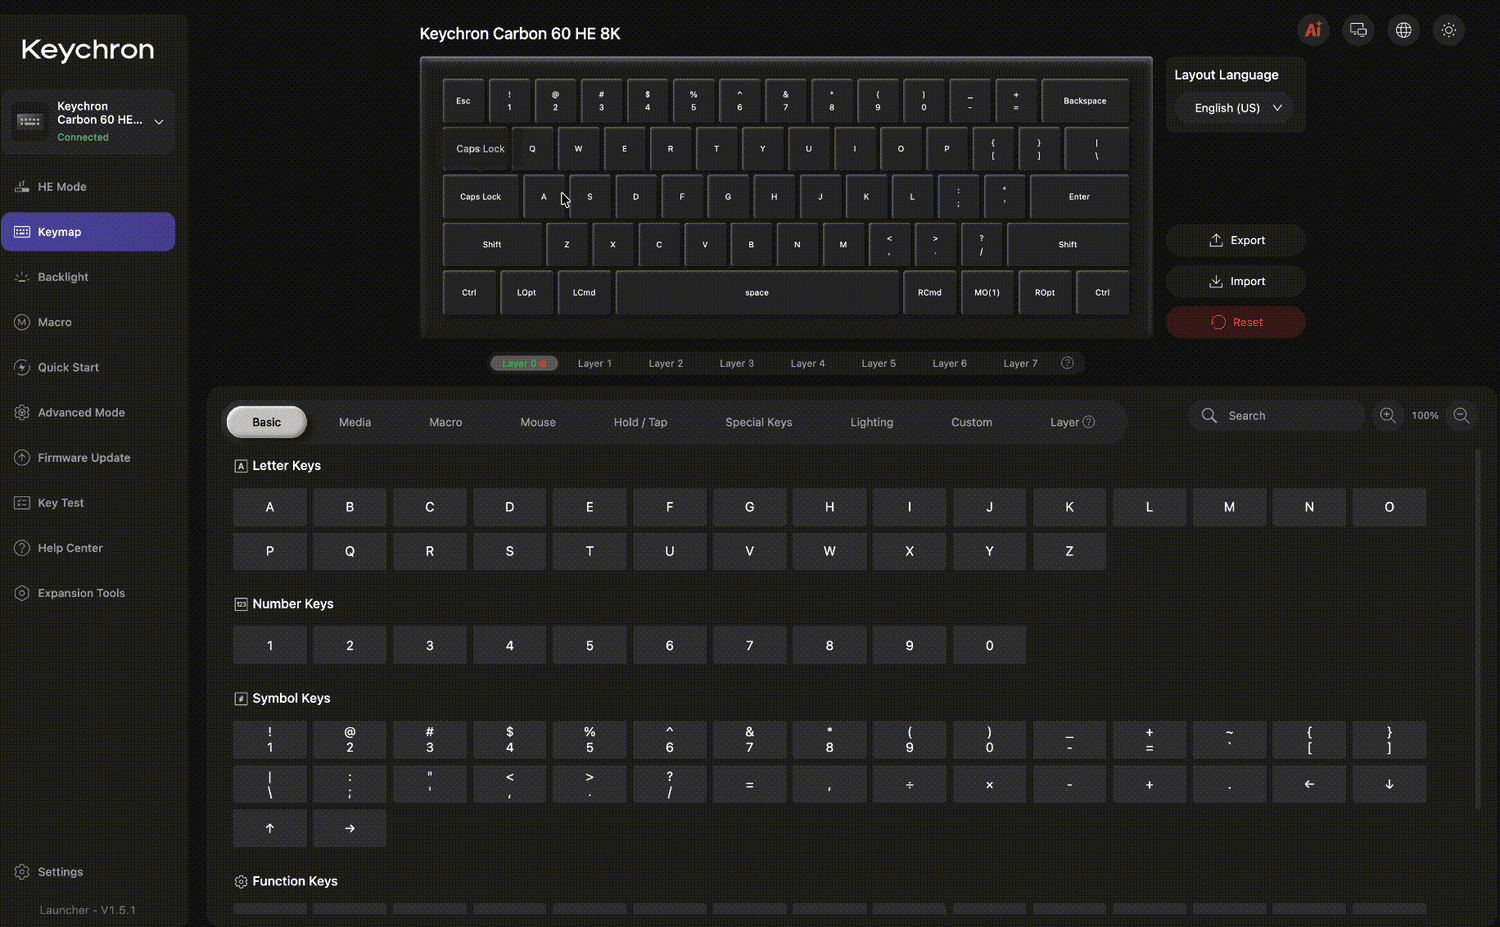Image resolution: width=1500 pixels, height=927 pixels.
Task: Click the letter A keycode button
Action: click(270, 507)
